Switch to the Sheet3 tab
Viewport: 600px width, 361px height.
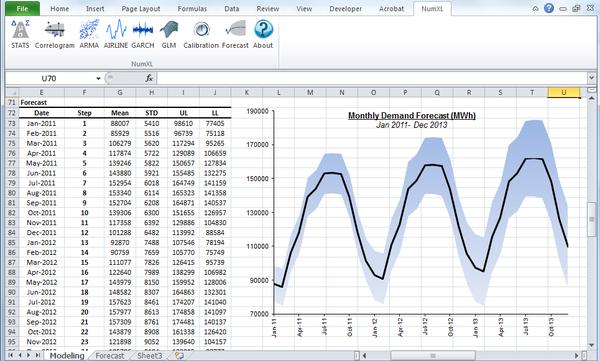tap(150, 356)
